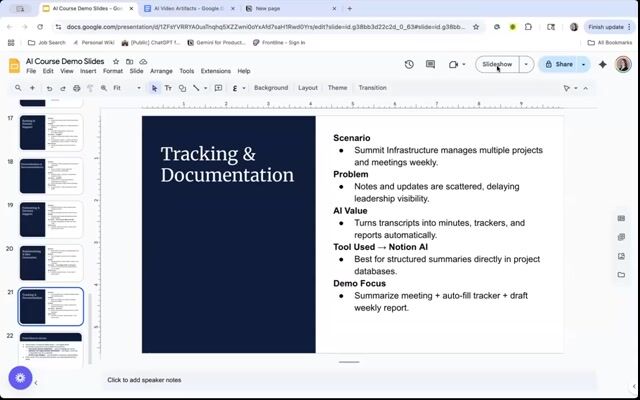Undo the last action

pos(49,88)
